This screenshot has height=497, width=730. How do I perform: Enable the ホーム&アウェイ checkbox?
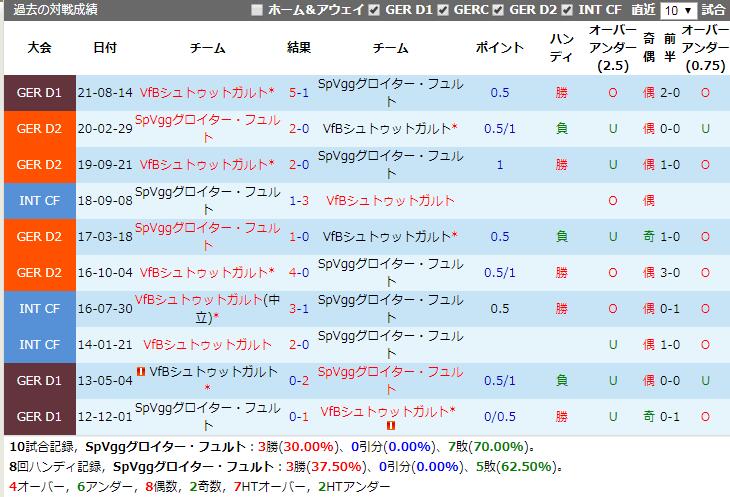[257, 10]
